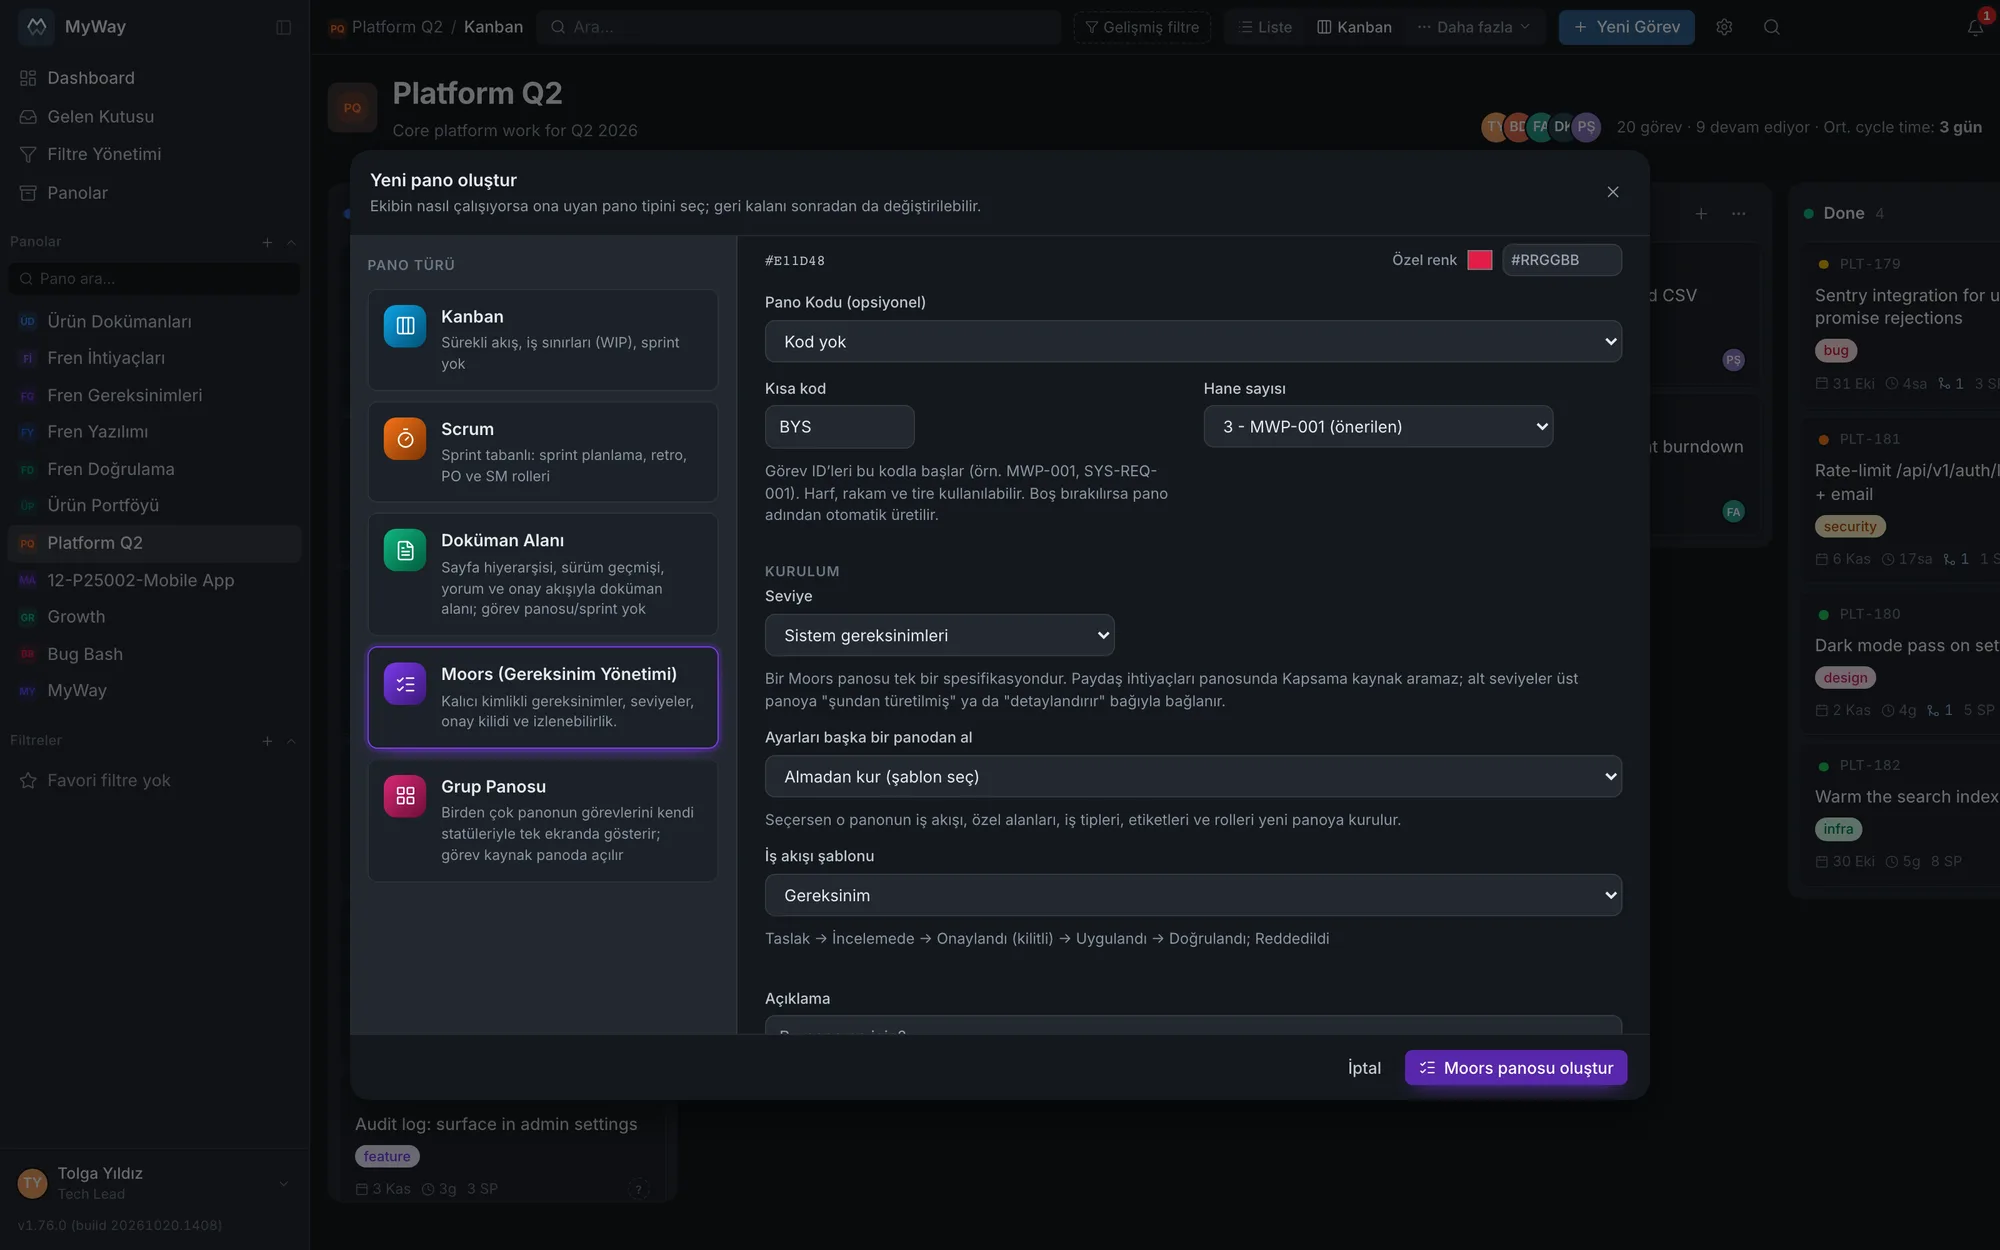Click the Özel renk red swatch
Image resolution: width=2000 pixels, height=1250 pixels.
tap(1480, 260)
